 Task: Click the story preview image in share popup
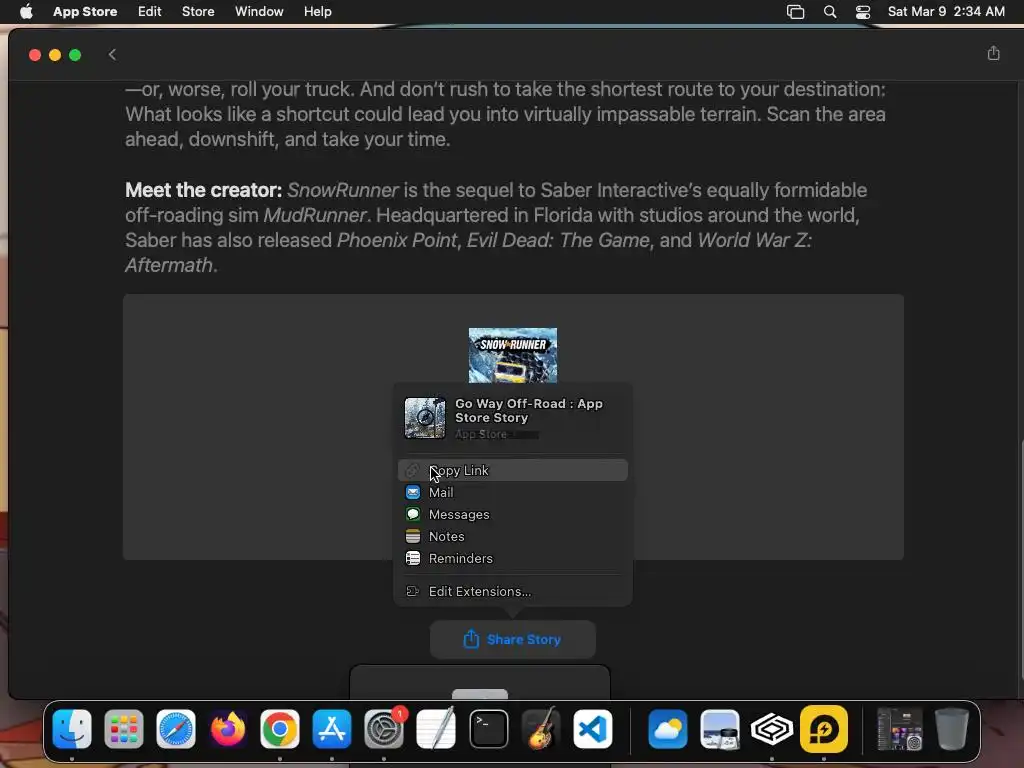click(x=425, y=418)
